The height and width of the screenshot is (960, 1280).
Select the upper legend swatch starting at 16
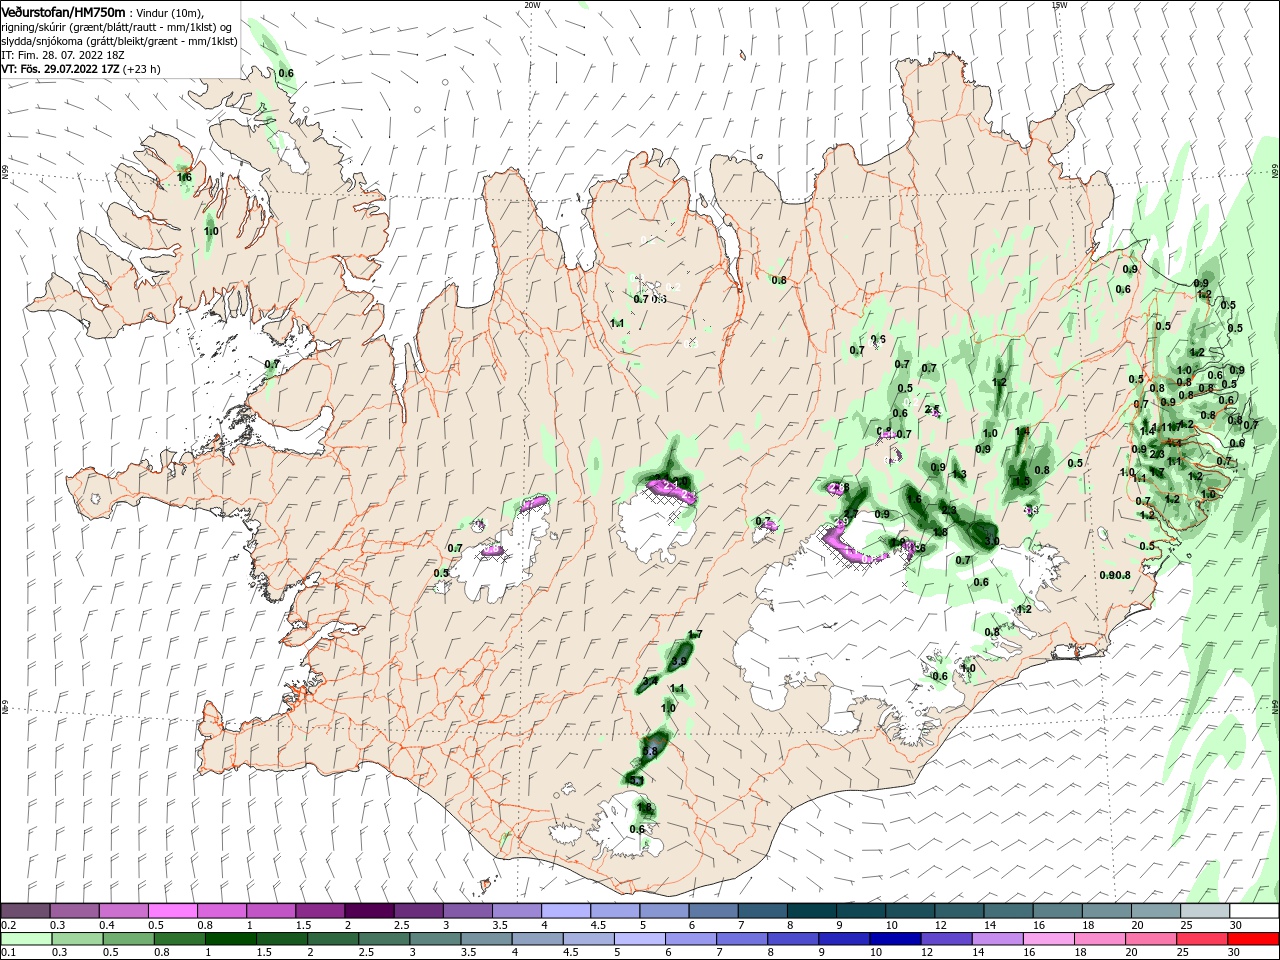pos(1056,911)
